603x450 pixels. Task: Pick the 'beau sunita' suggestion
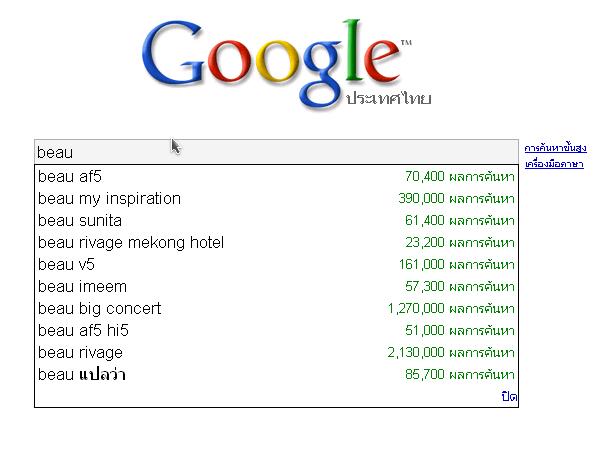276,220
